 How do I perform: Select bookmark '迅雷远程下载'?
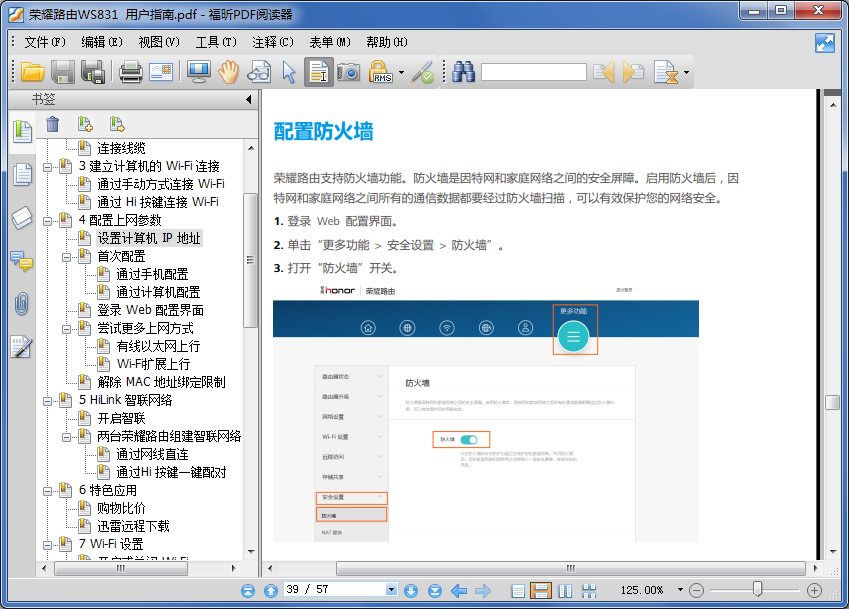133,527
